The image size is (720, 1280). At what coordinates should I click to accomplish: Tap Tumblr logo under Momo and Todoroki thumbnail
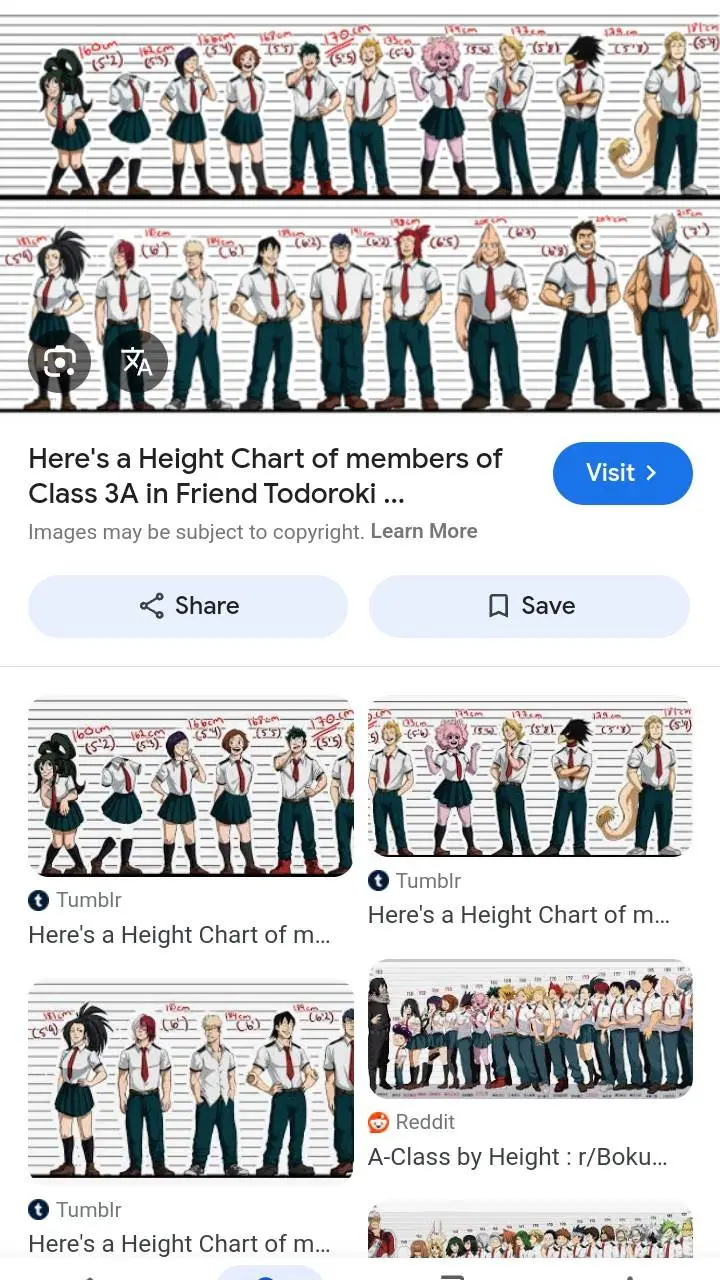(38, 1210)
